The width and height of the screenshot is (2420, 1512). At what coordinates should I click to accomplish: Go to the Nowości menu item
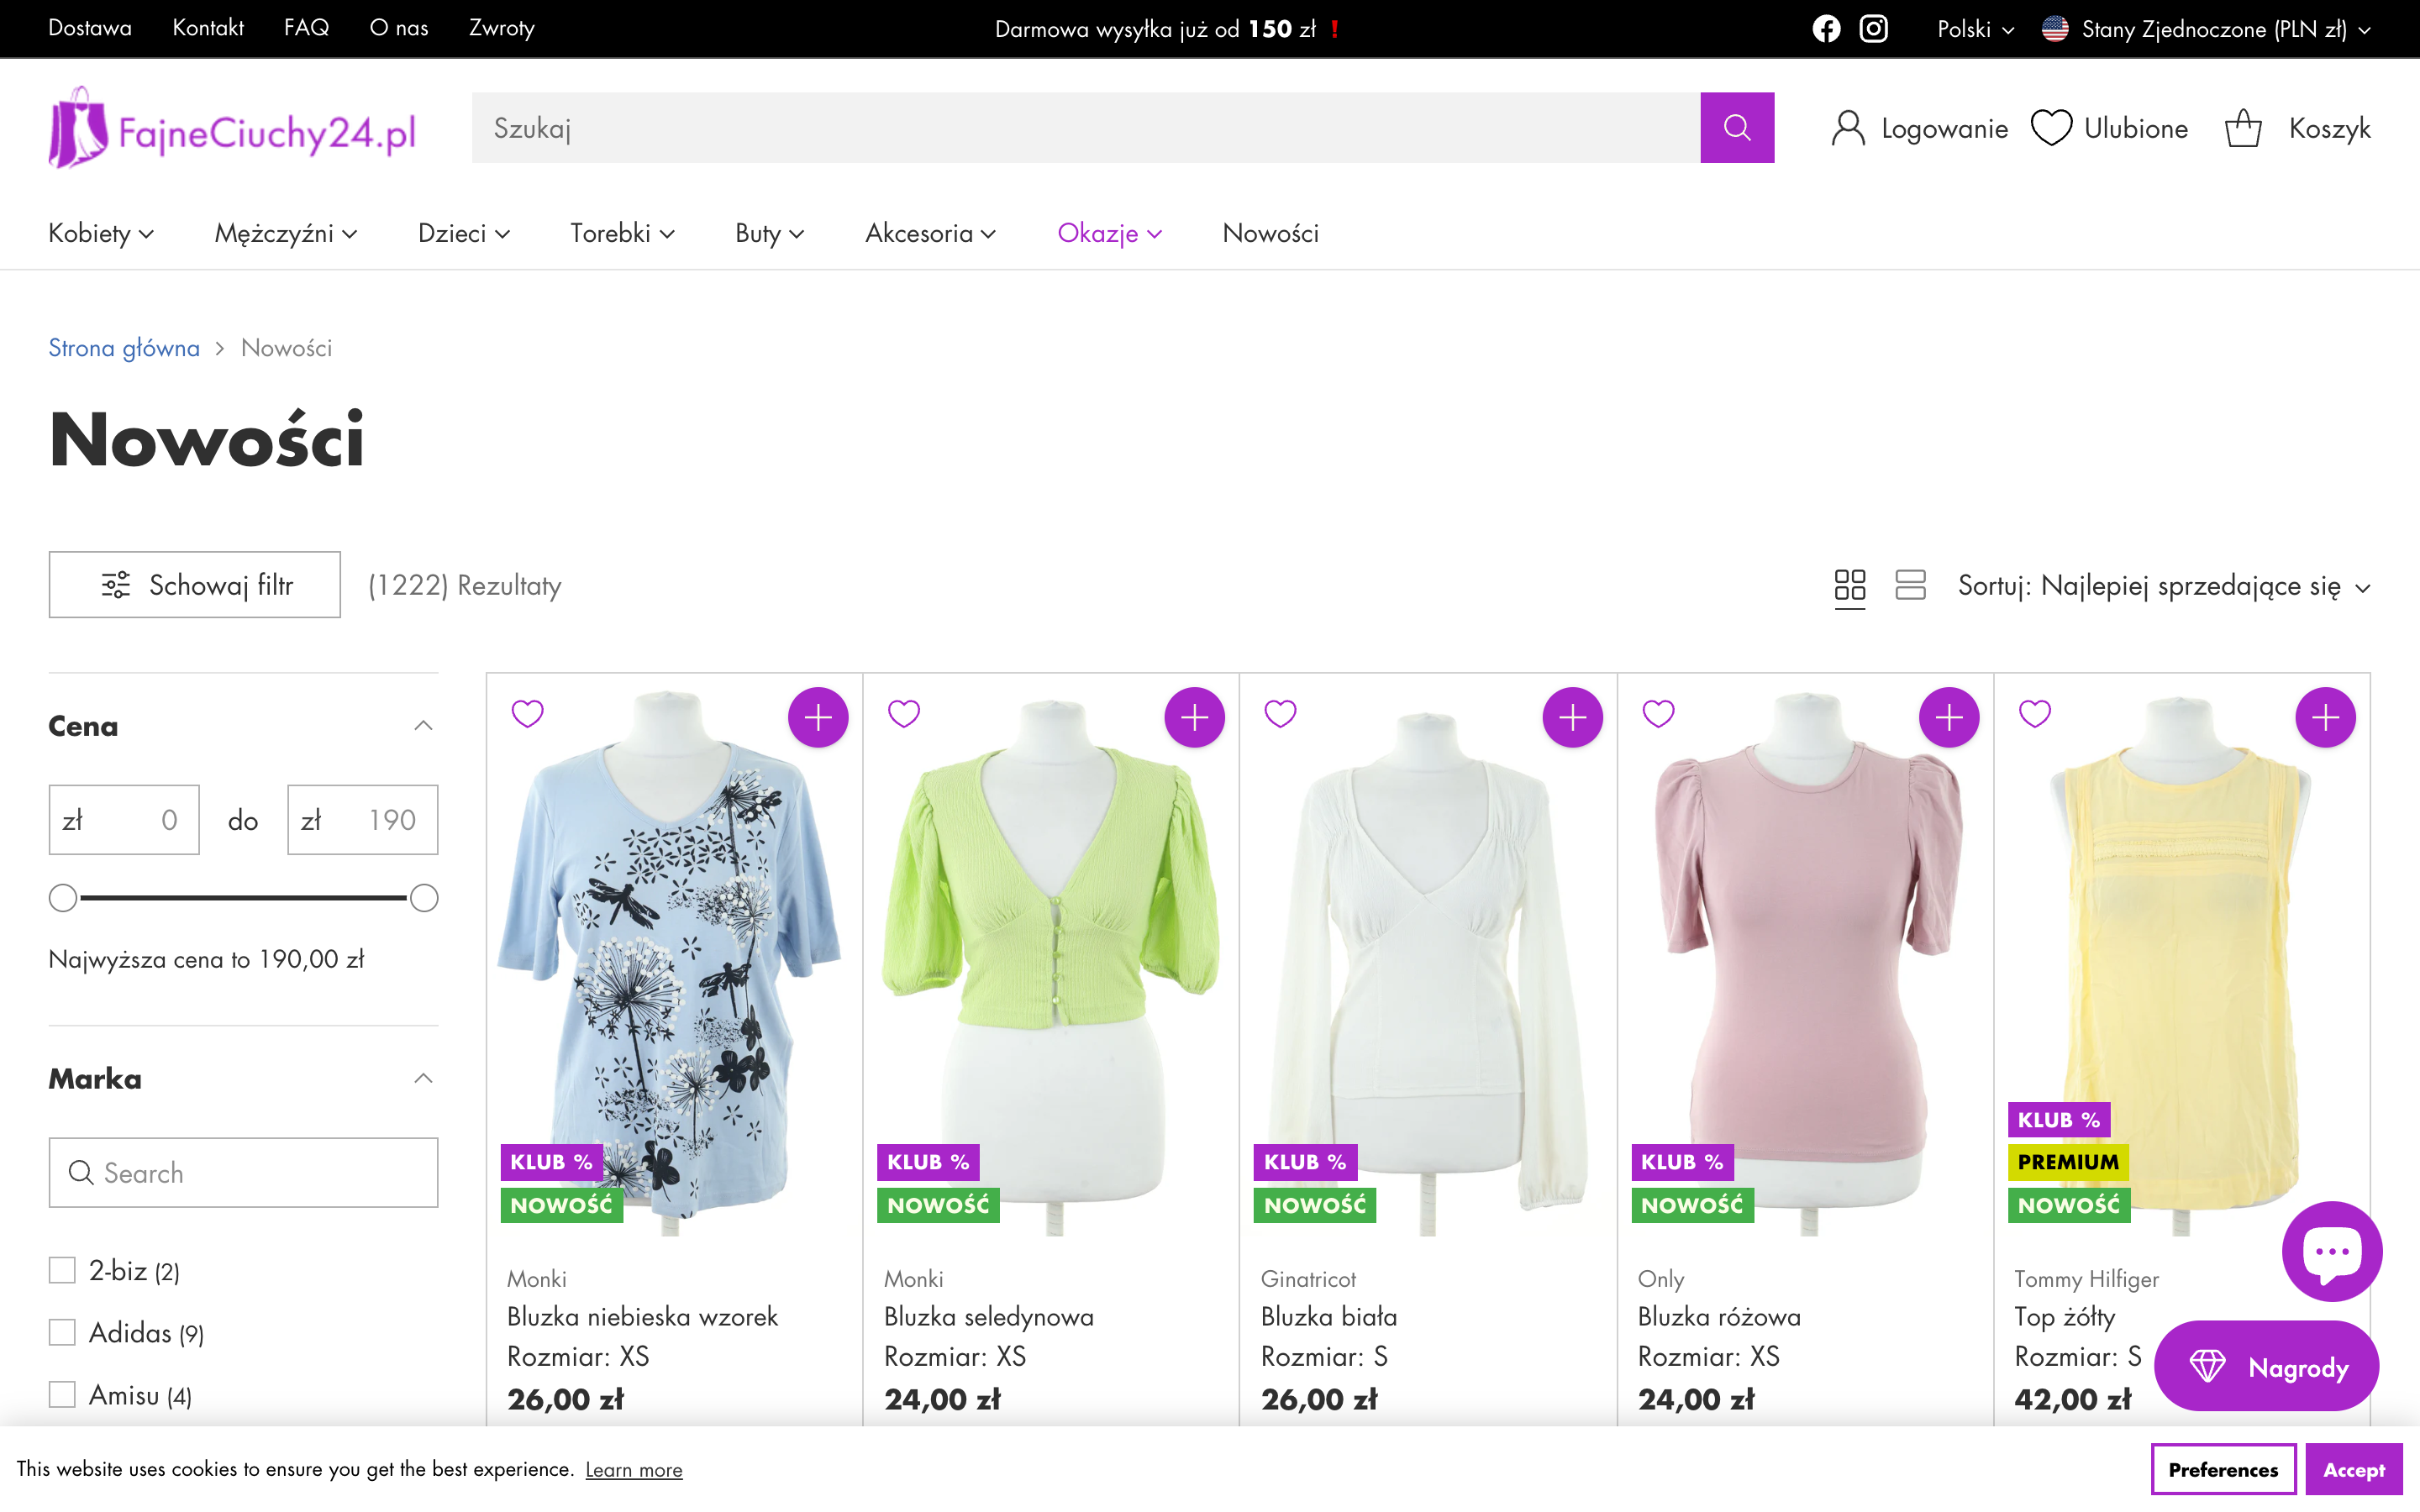1269,233
